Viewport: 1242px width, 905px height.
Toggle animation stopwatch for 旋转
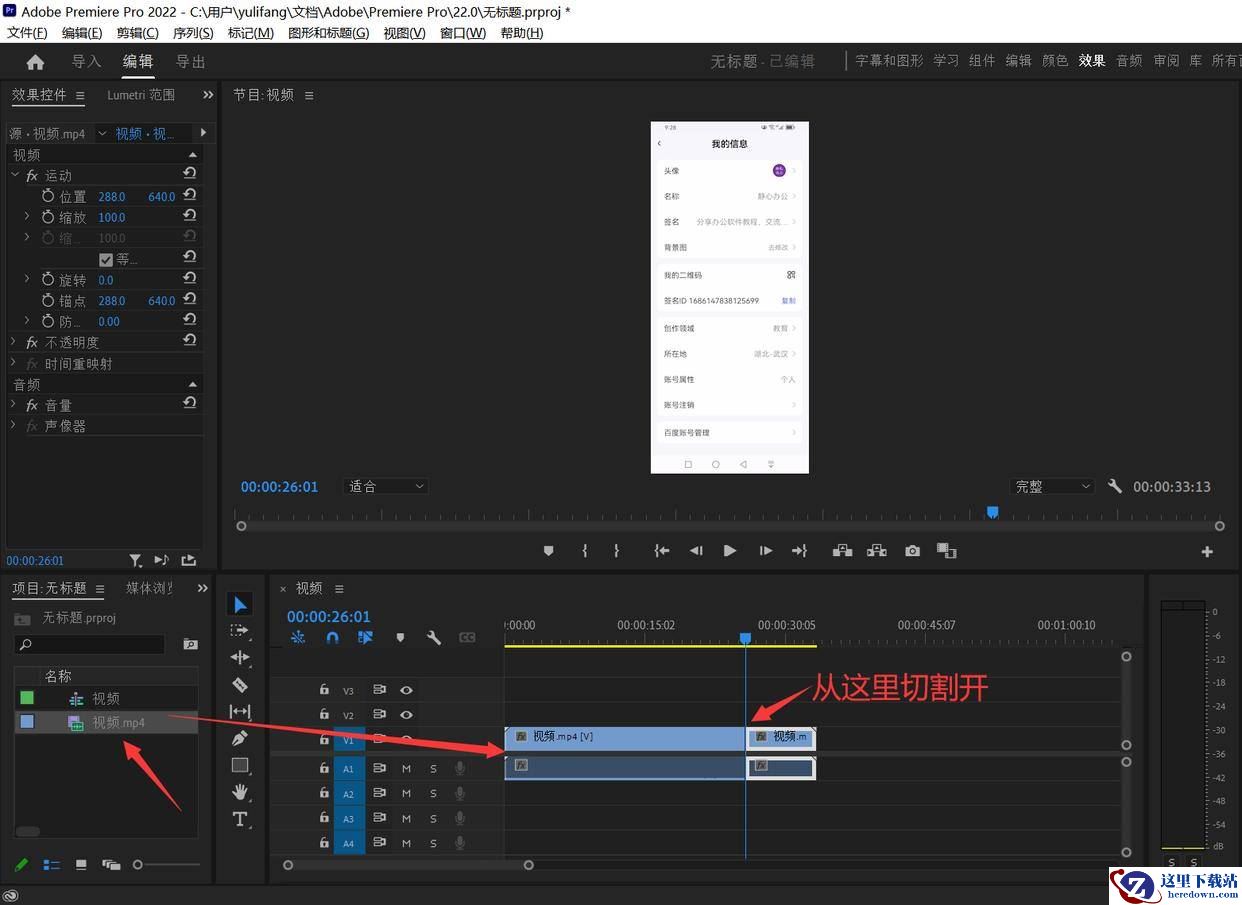click(48, 280)
